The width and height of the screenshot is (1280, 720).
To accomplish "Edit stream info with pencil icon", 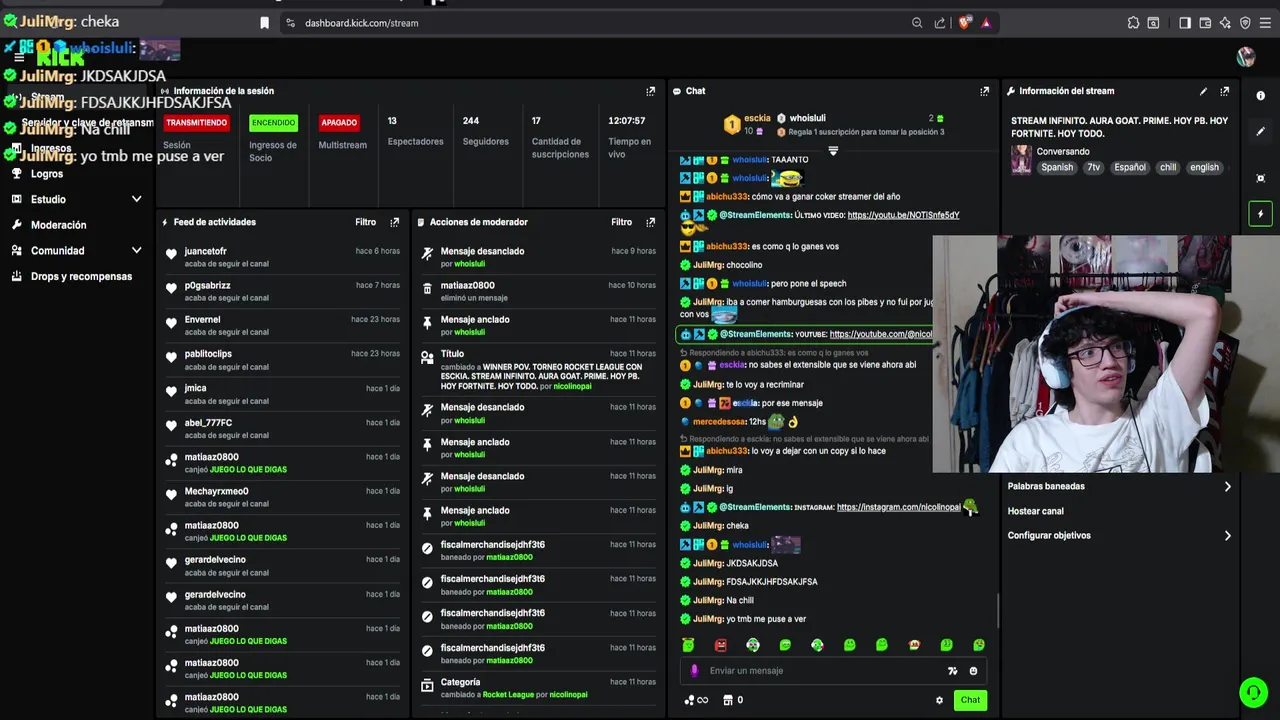I will pos(1203,91).
